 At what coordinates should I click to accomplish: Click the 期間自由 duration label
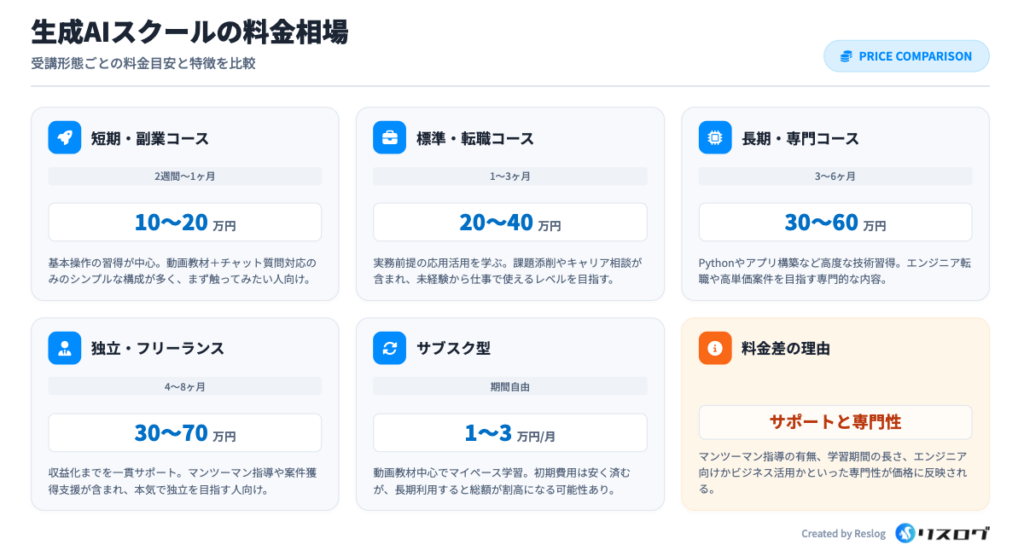coord(510,386)
